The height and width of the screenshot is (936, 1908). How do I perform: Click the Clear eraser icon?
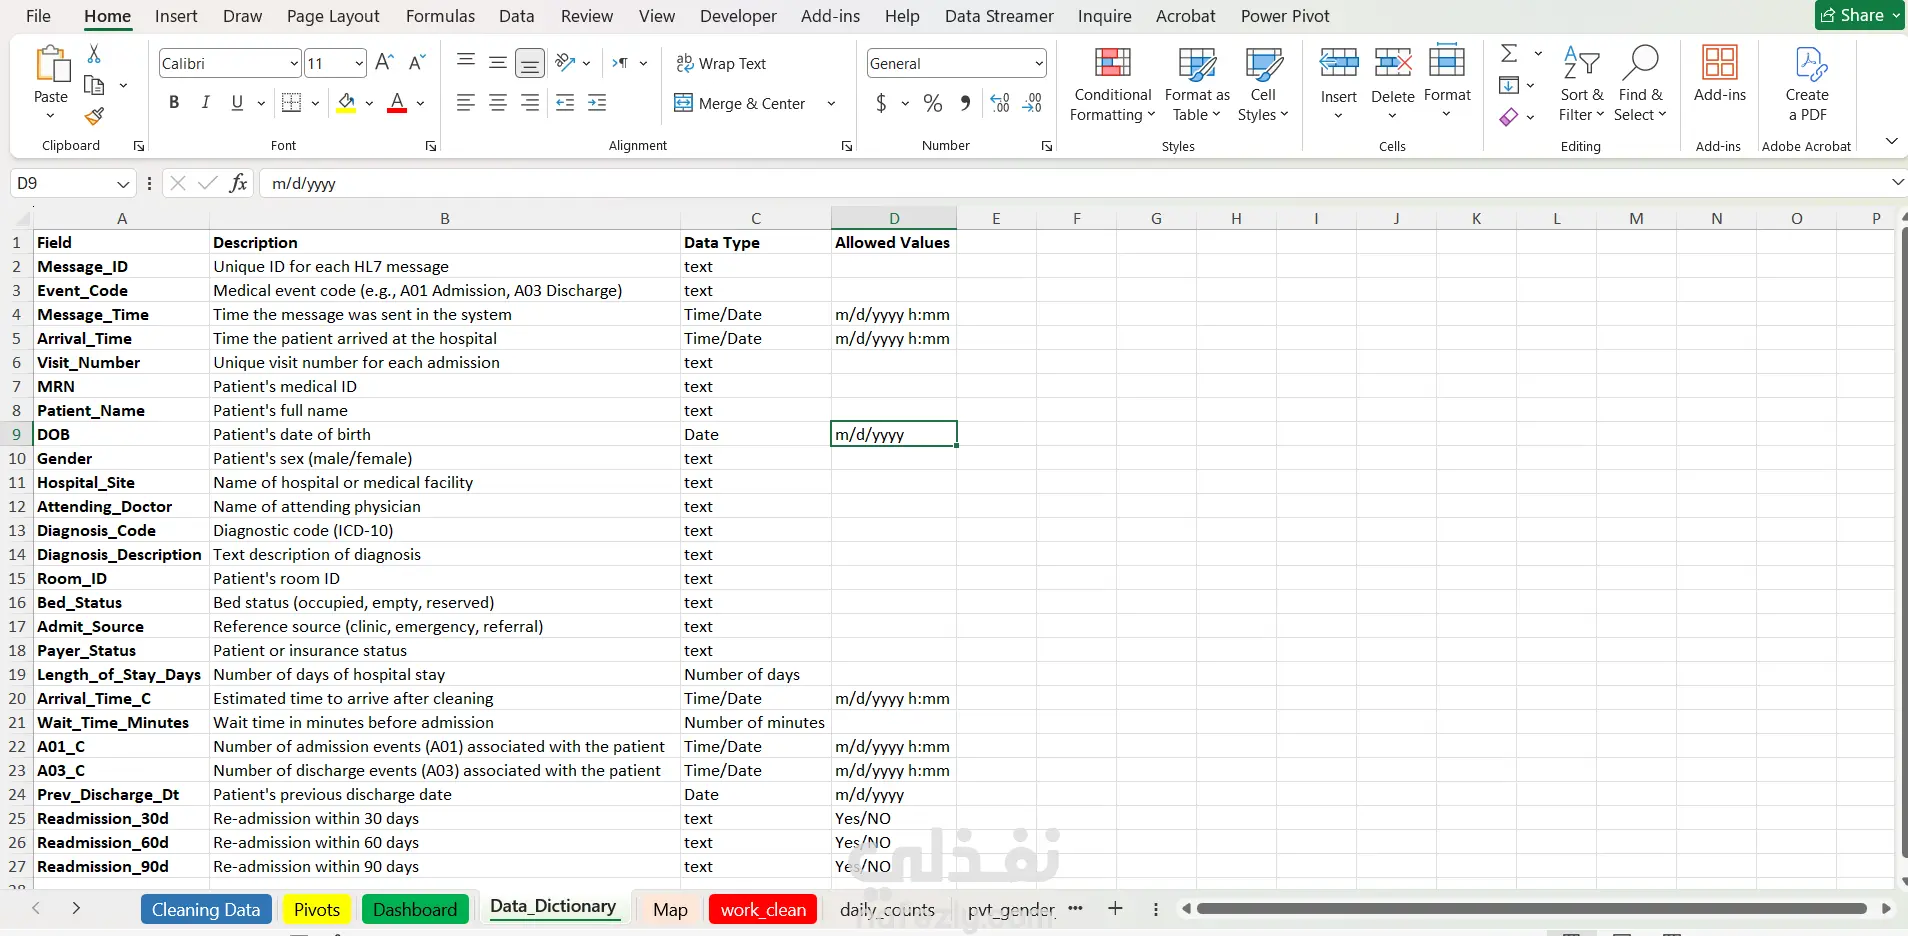pyautogui.click(x=1510, y=117)
